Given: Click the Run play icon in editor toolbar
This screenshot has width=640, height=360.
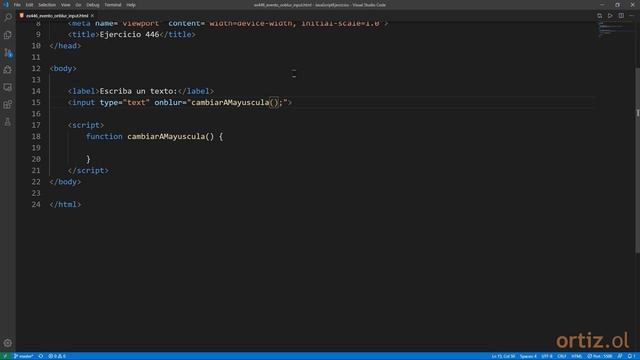Looking at the screenshot, I should click(610, 16).
